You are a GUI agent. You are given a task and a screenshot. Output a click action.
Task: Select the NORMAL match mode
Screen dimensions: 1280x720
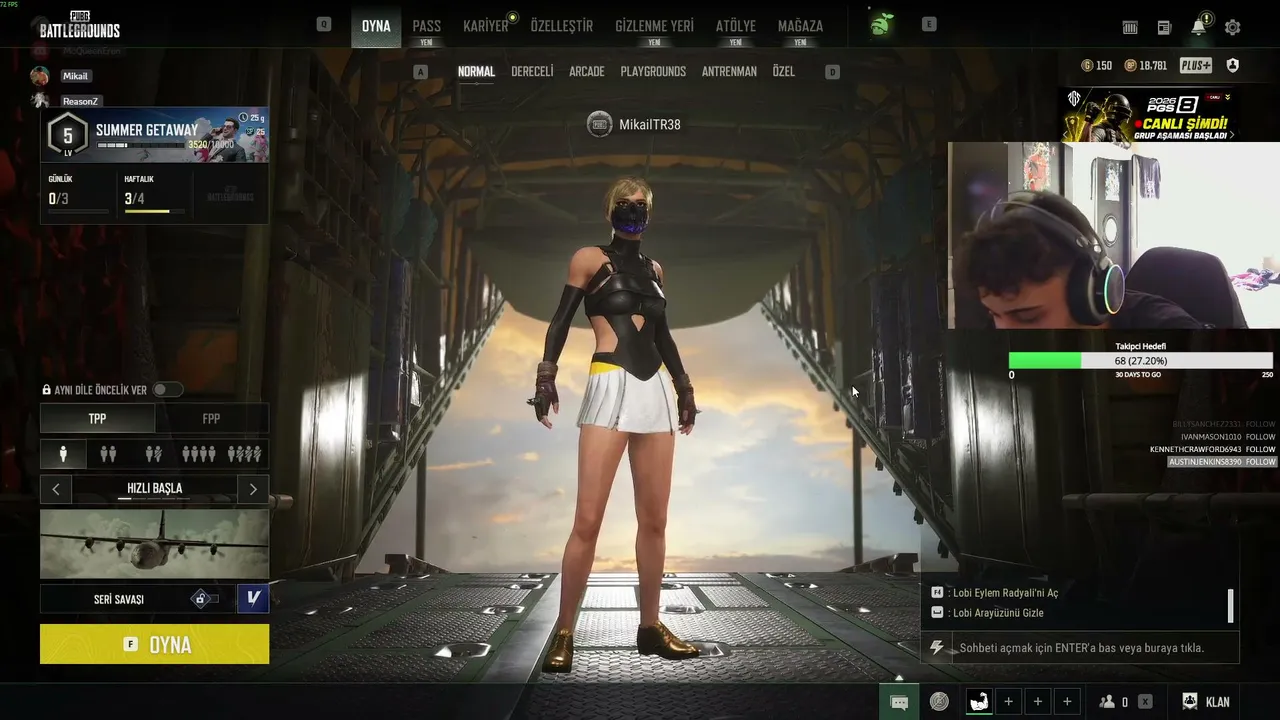[x=476, y=72]
